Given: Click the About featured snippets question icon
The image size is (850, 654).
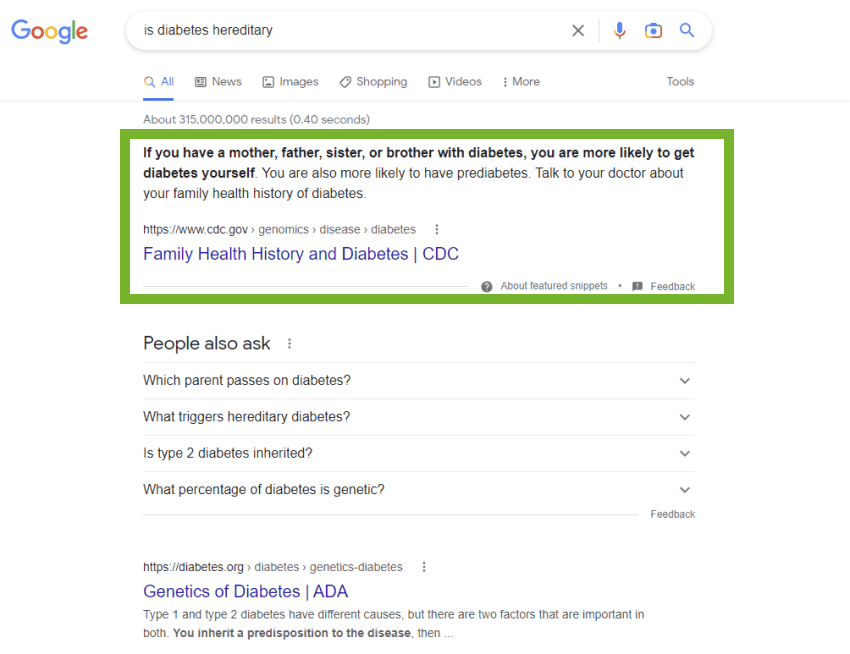Looking at the screenshot, I should point(487,286).
